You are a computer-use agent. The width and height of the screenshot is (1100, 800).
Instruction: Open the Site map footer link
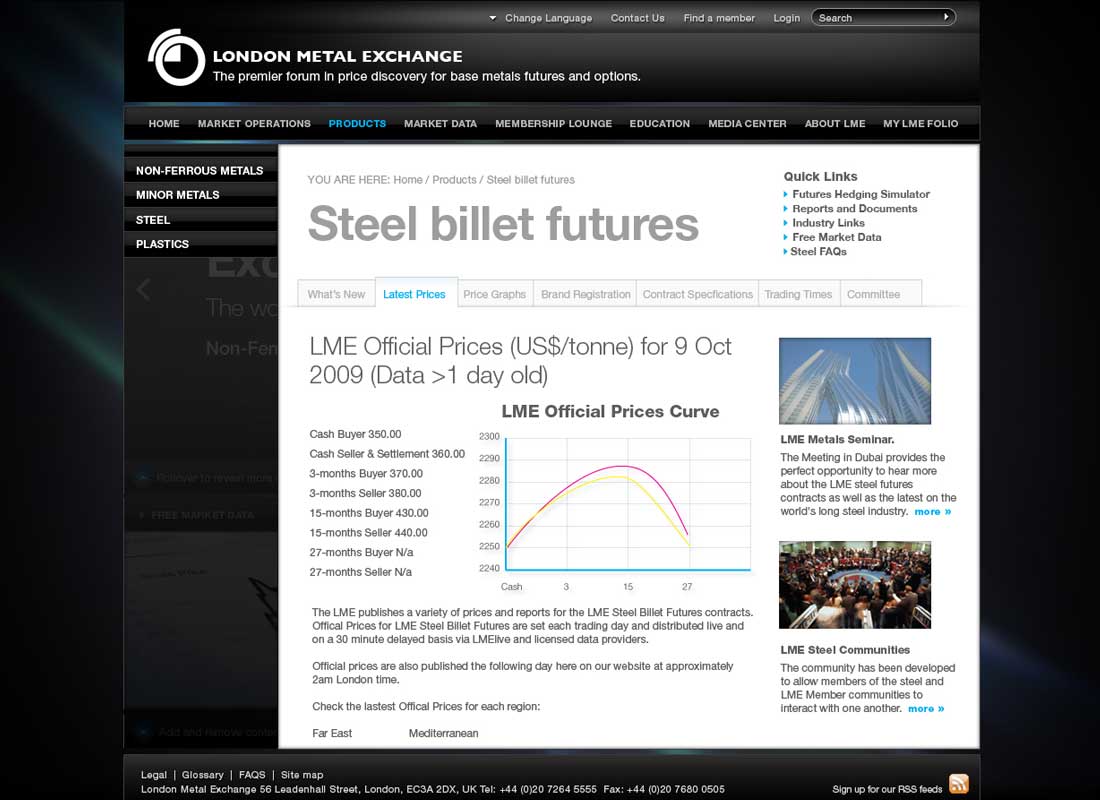coord(302,775)
